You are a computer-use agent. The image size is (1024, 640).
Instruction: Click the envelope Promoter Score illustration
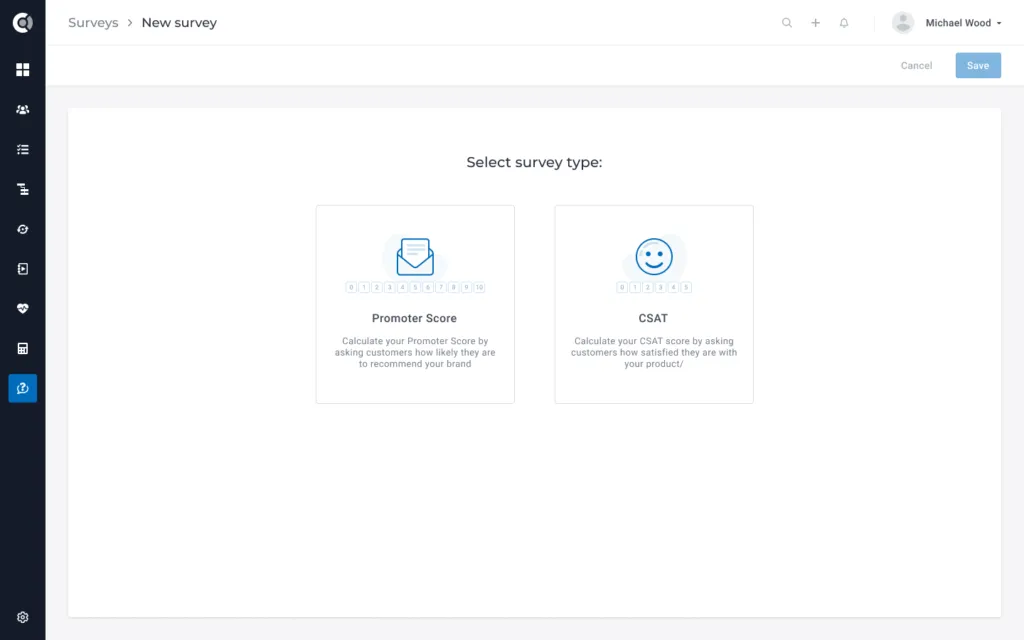pos(415,257)
